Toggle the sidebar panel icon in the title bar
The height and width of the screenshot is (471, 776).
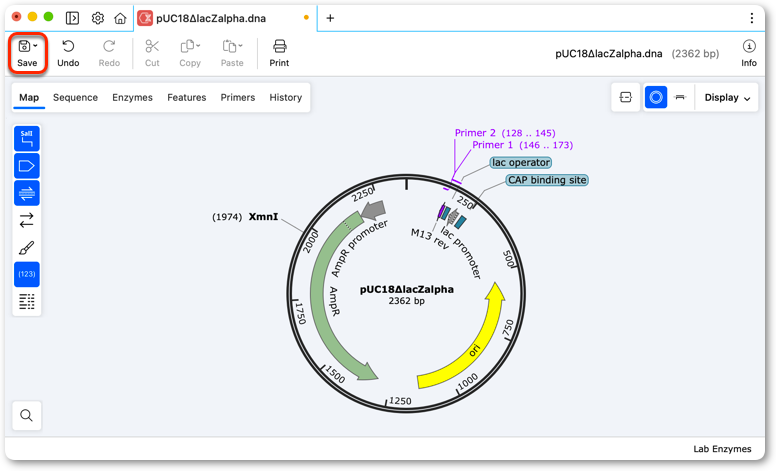click(x=72, y=18)
